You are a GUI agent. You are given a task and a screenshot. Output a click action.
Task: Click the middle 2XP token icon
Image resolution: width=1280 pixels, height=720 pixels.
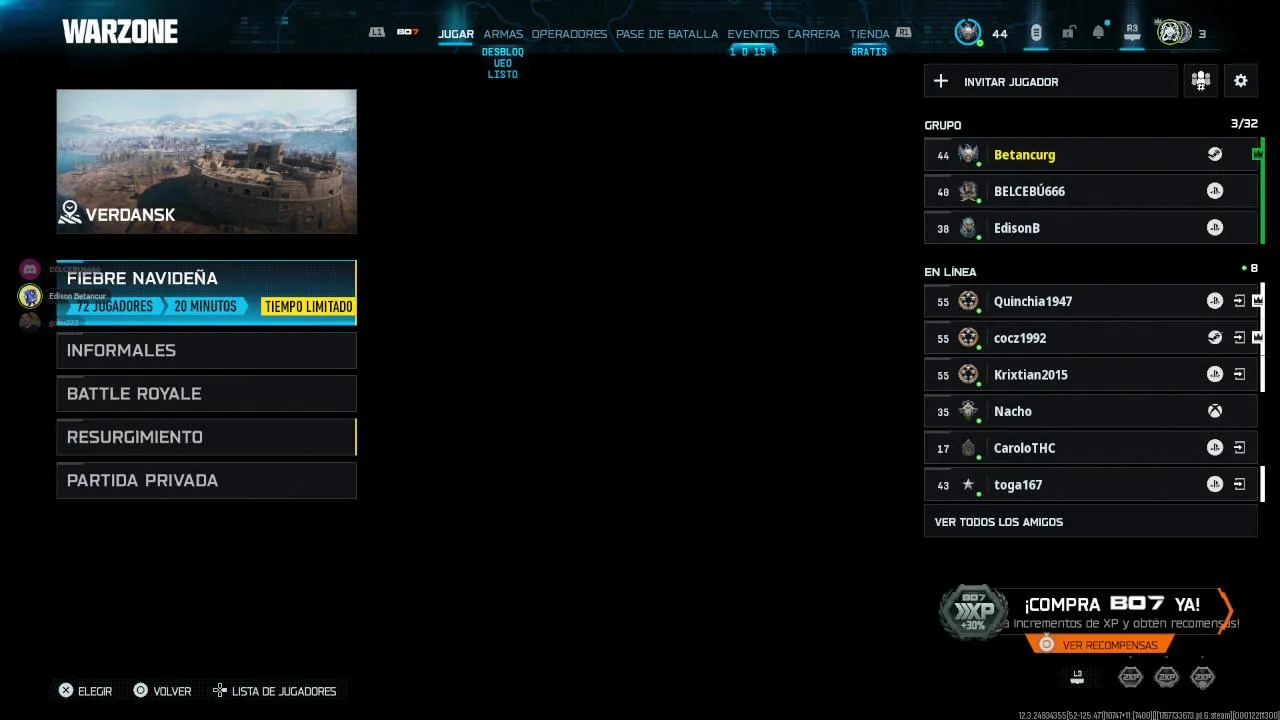point(1166,677)
